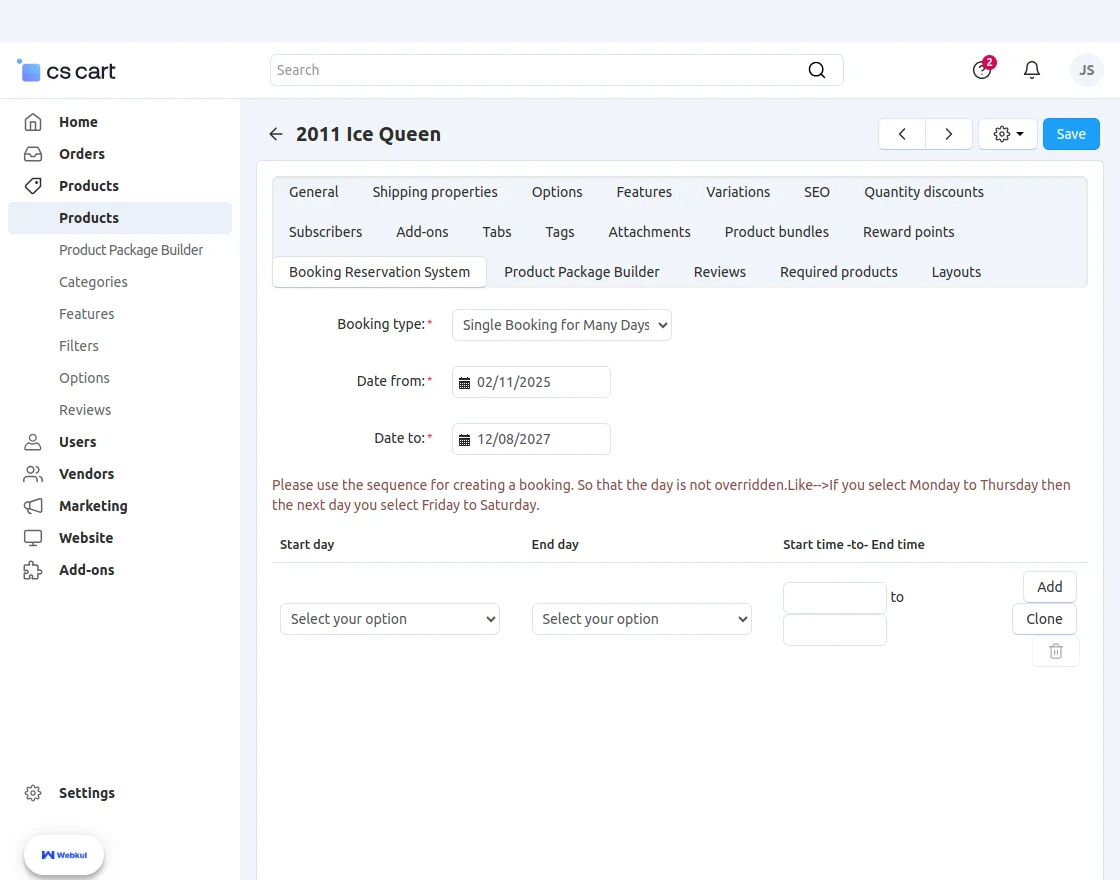Open the Start day select box
The image size is (1120, 880).
click(x=389, y=619)
